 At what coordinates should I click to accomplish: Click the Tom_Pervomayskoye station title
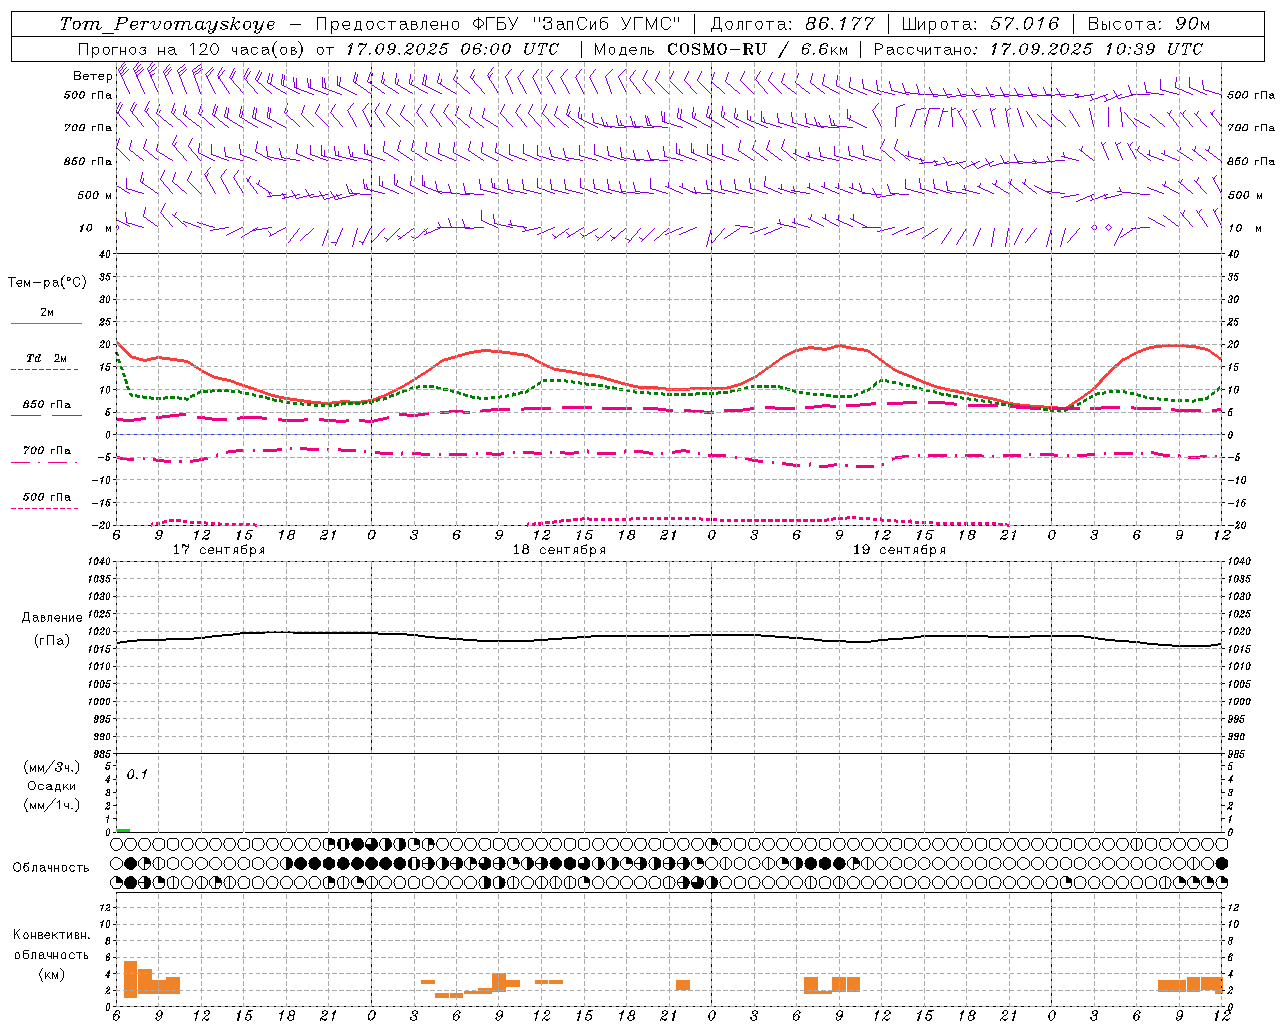pyautogui.click(x=167, y=25)
